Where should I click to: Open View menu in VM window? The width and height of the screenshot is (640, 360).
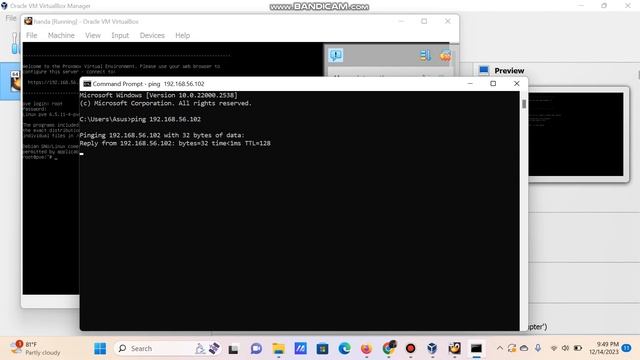point(93,36)
